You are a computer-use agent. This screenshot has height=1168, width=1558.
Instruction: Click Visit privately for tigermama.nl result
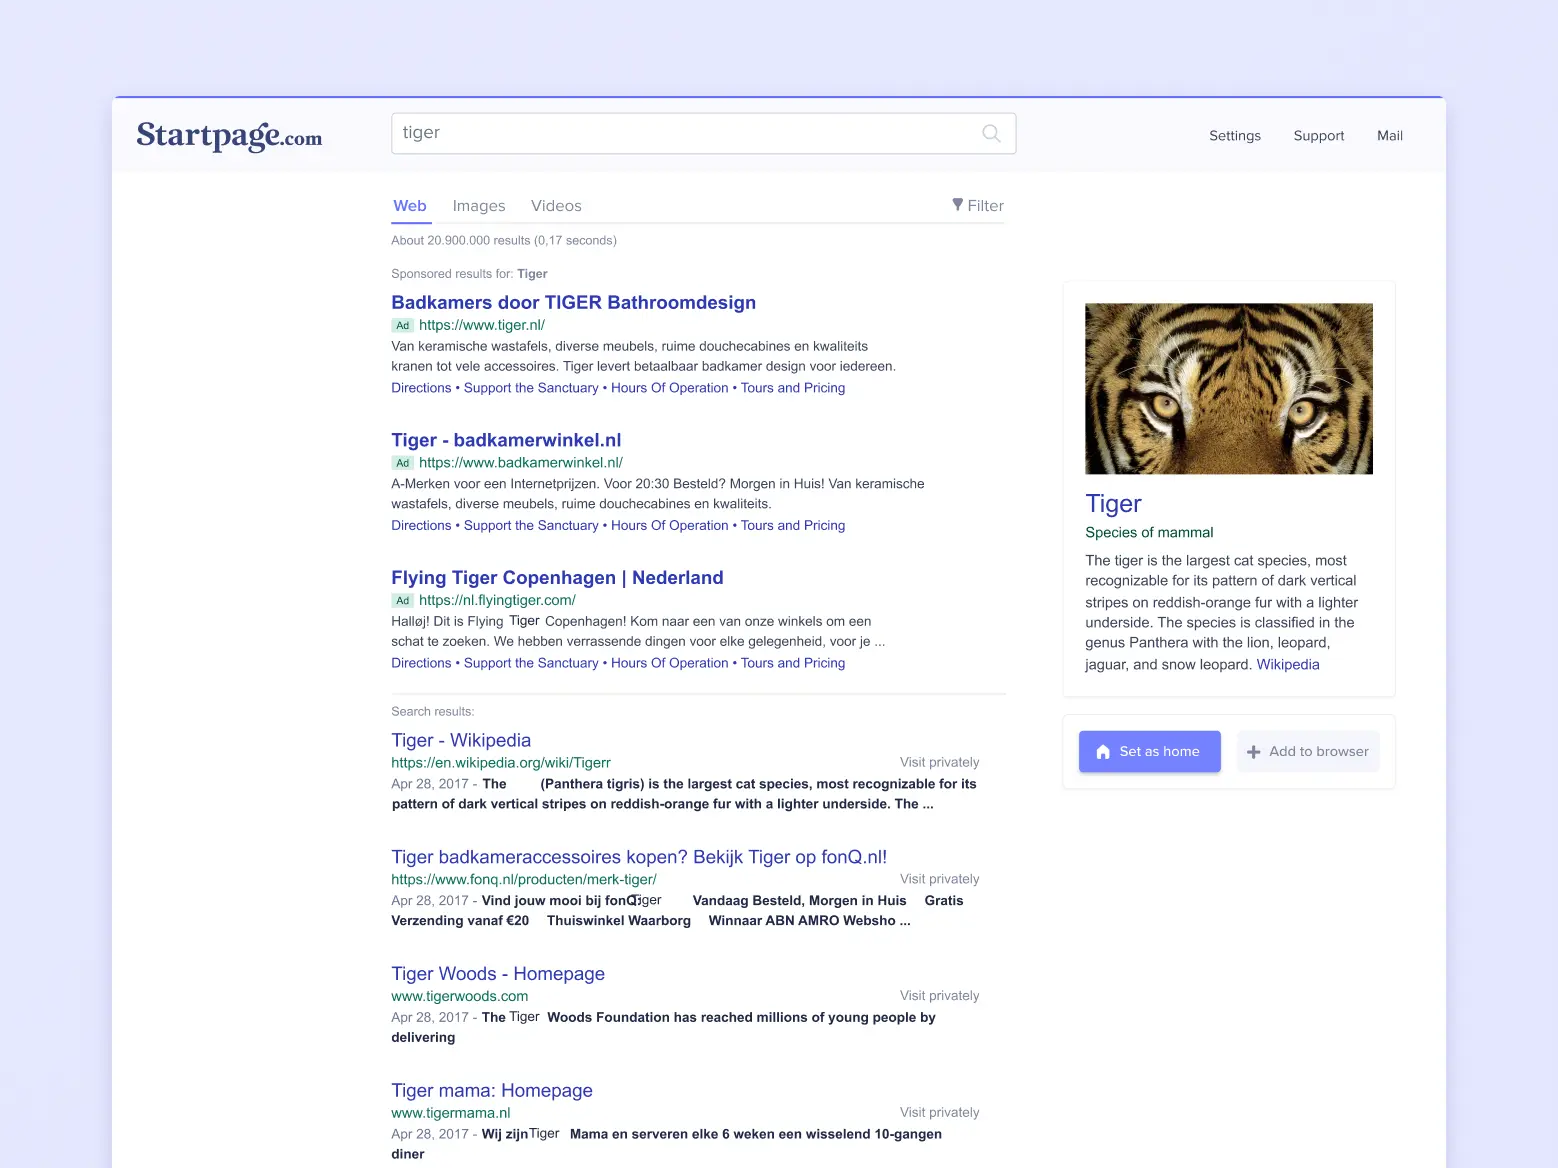coord(939,1112)
